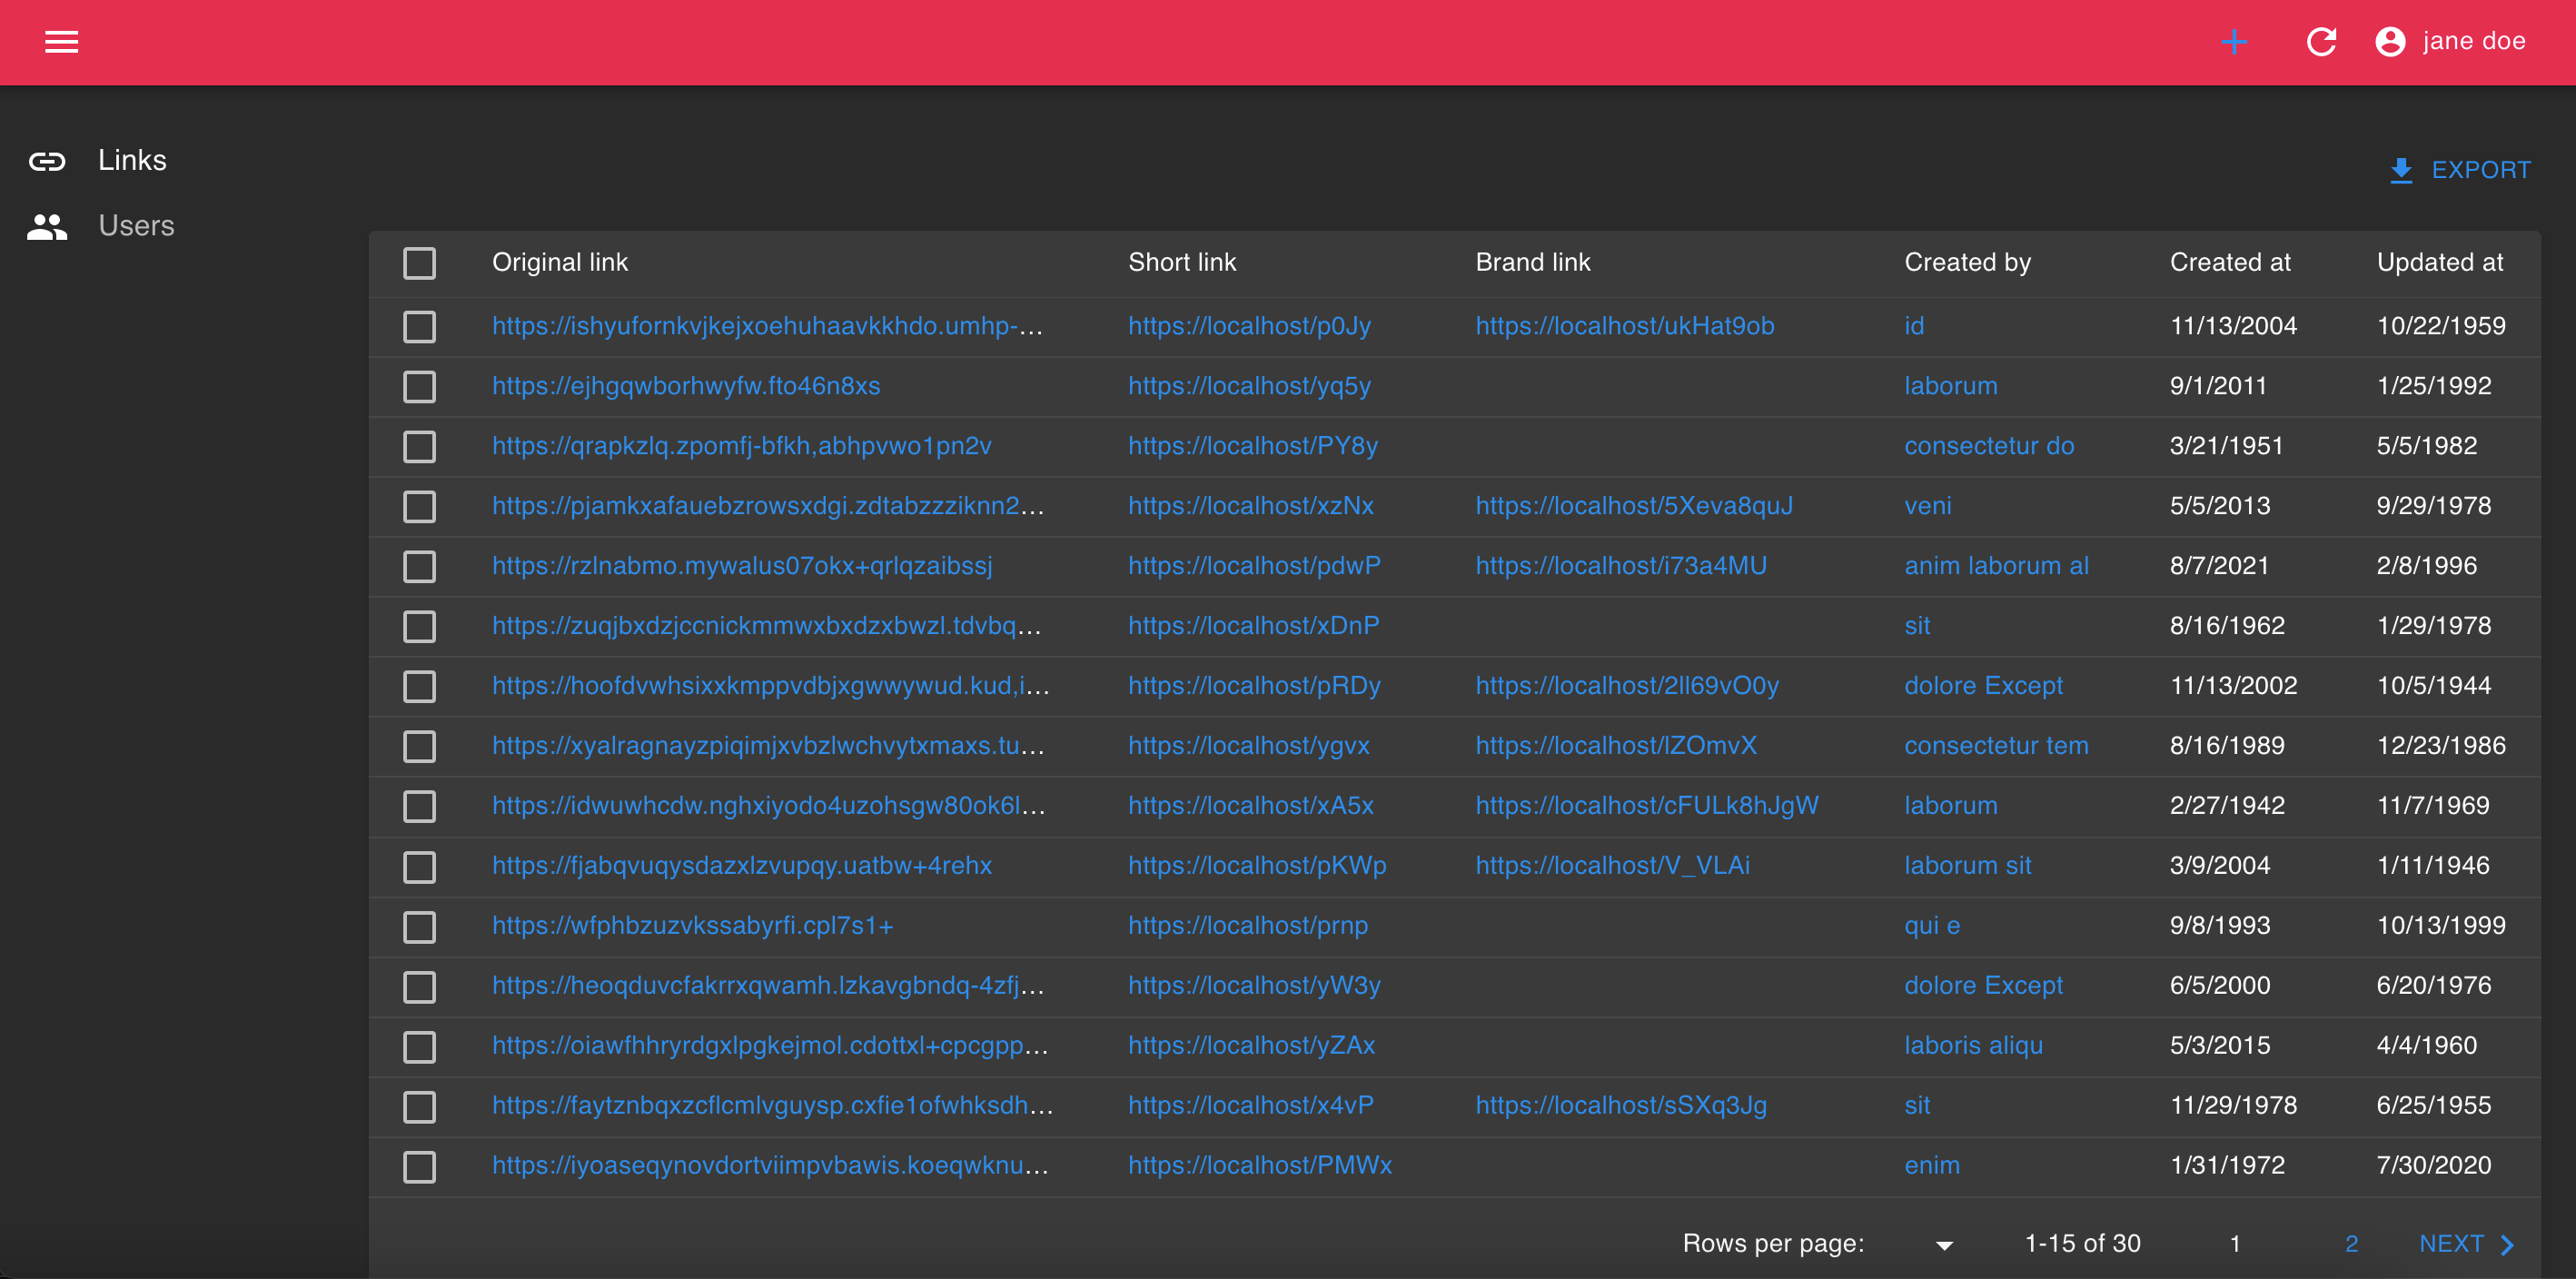Create a new link with the plus icon
Image resolution: width=2576 pixels, height=1279 pixels.
click(x=2235, y=42)
